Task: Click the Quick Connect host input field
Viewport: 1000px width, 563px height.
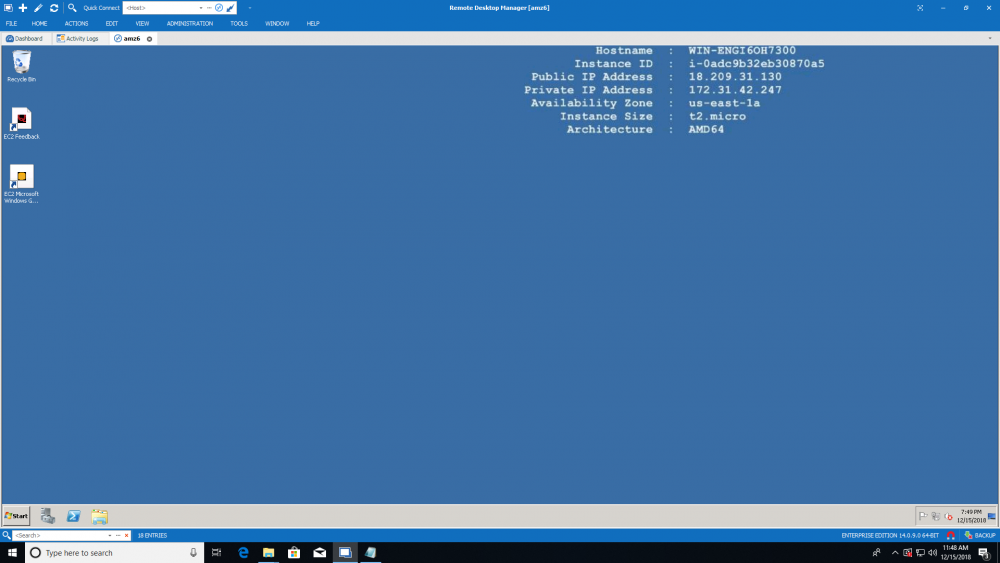Action: pos(160,8)
